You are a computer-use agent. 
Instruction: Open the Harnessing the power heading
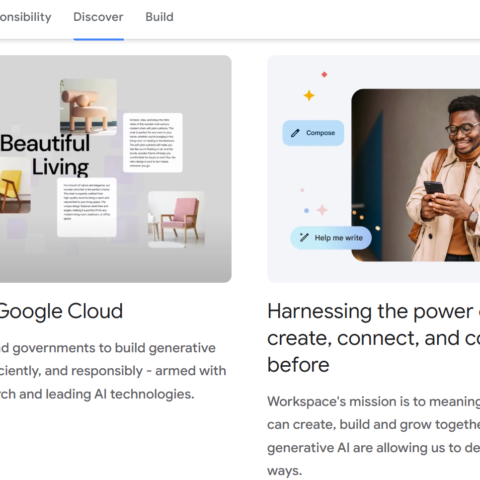coord(374,338)
